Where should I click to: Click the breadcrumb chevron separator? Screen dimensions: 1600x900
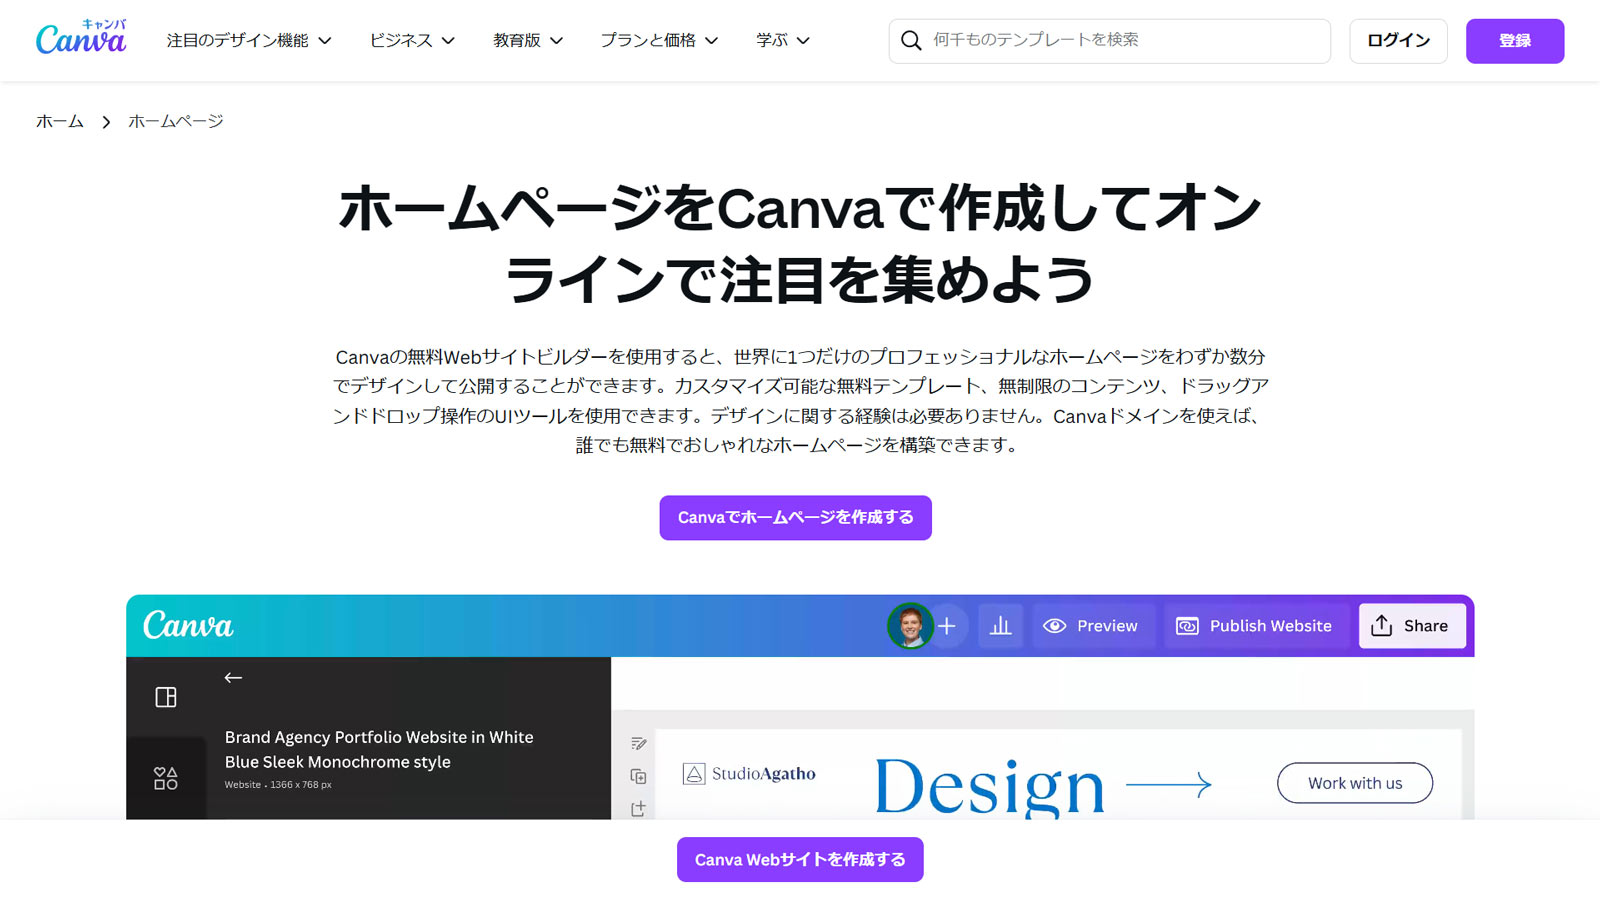(x=106, y=122)
